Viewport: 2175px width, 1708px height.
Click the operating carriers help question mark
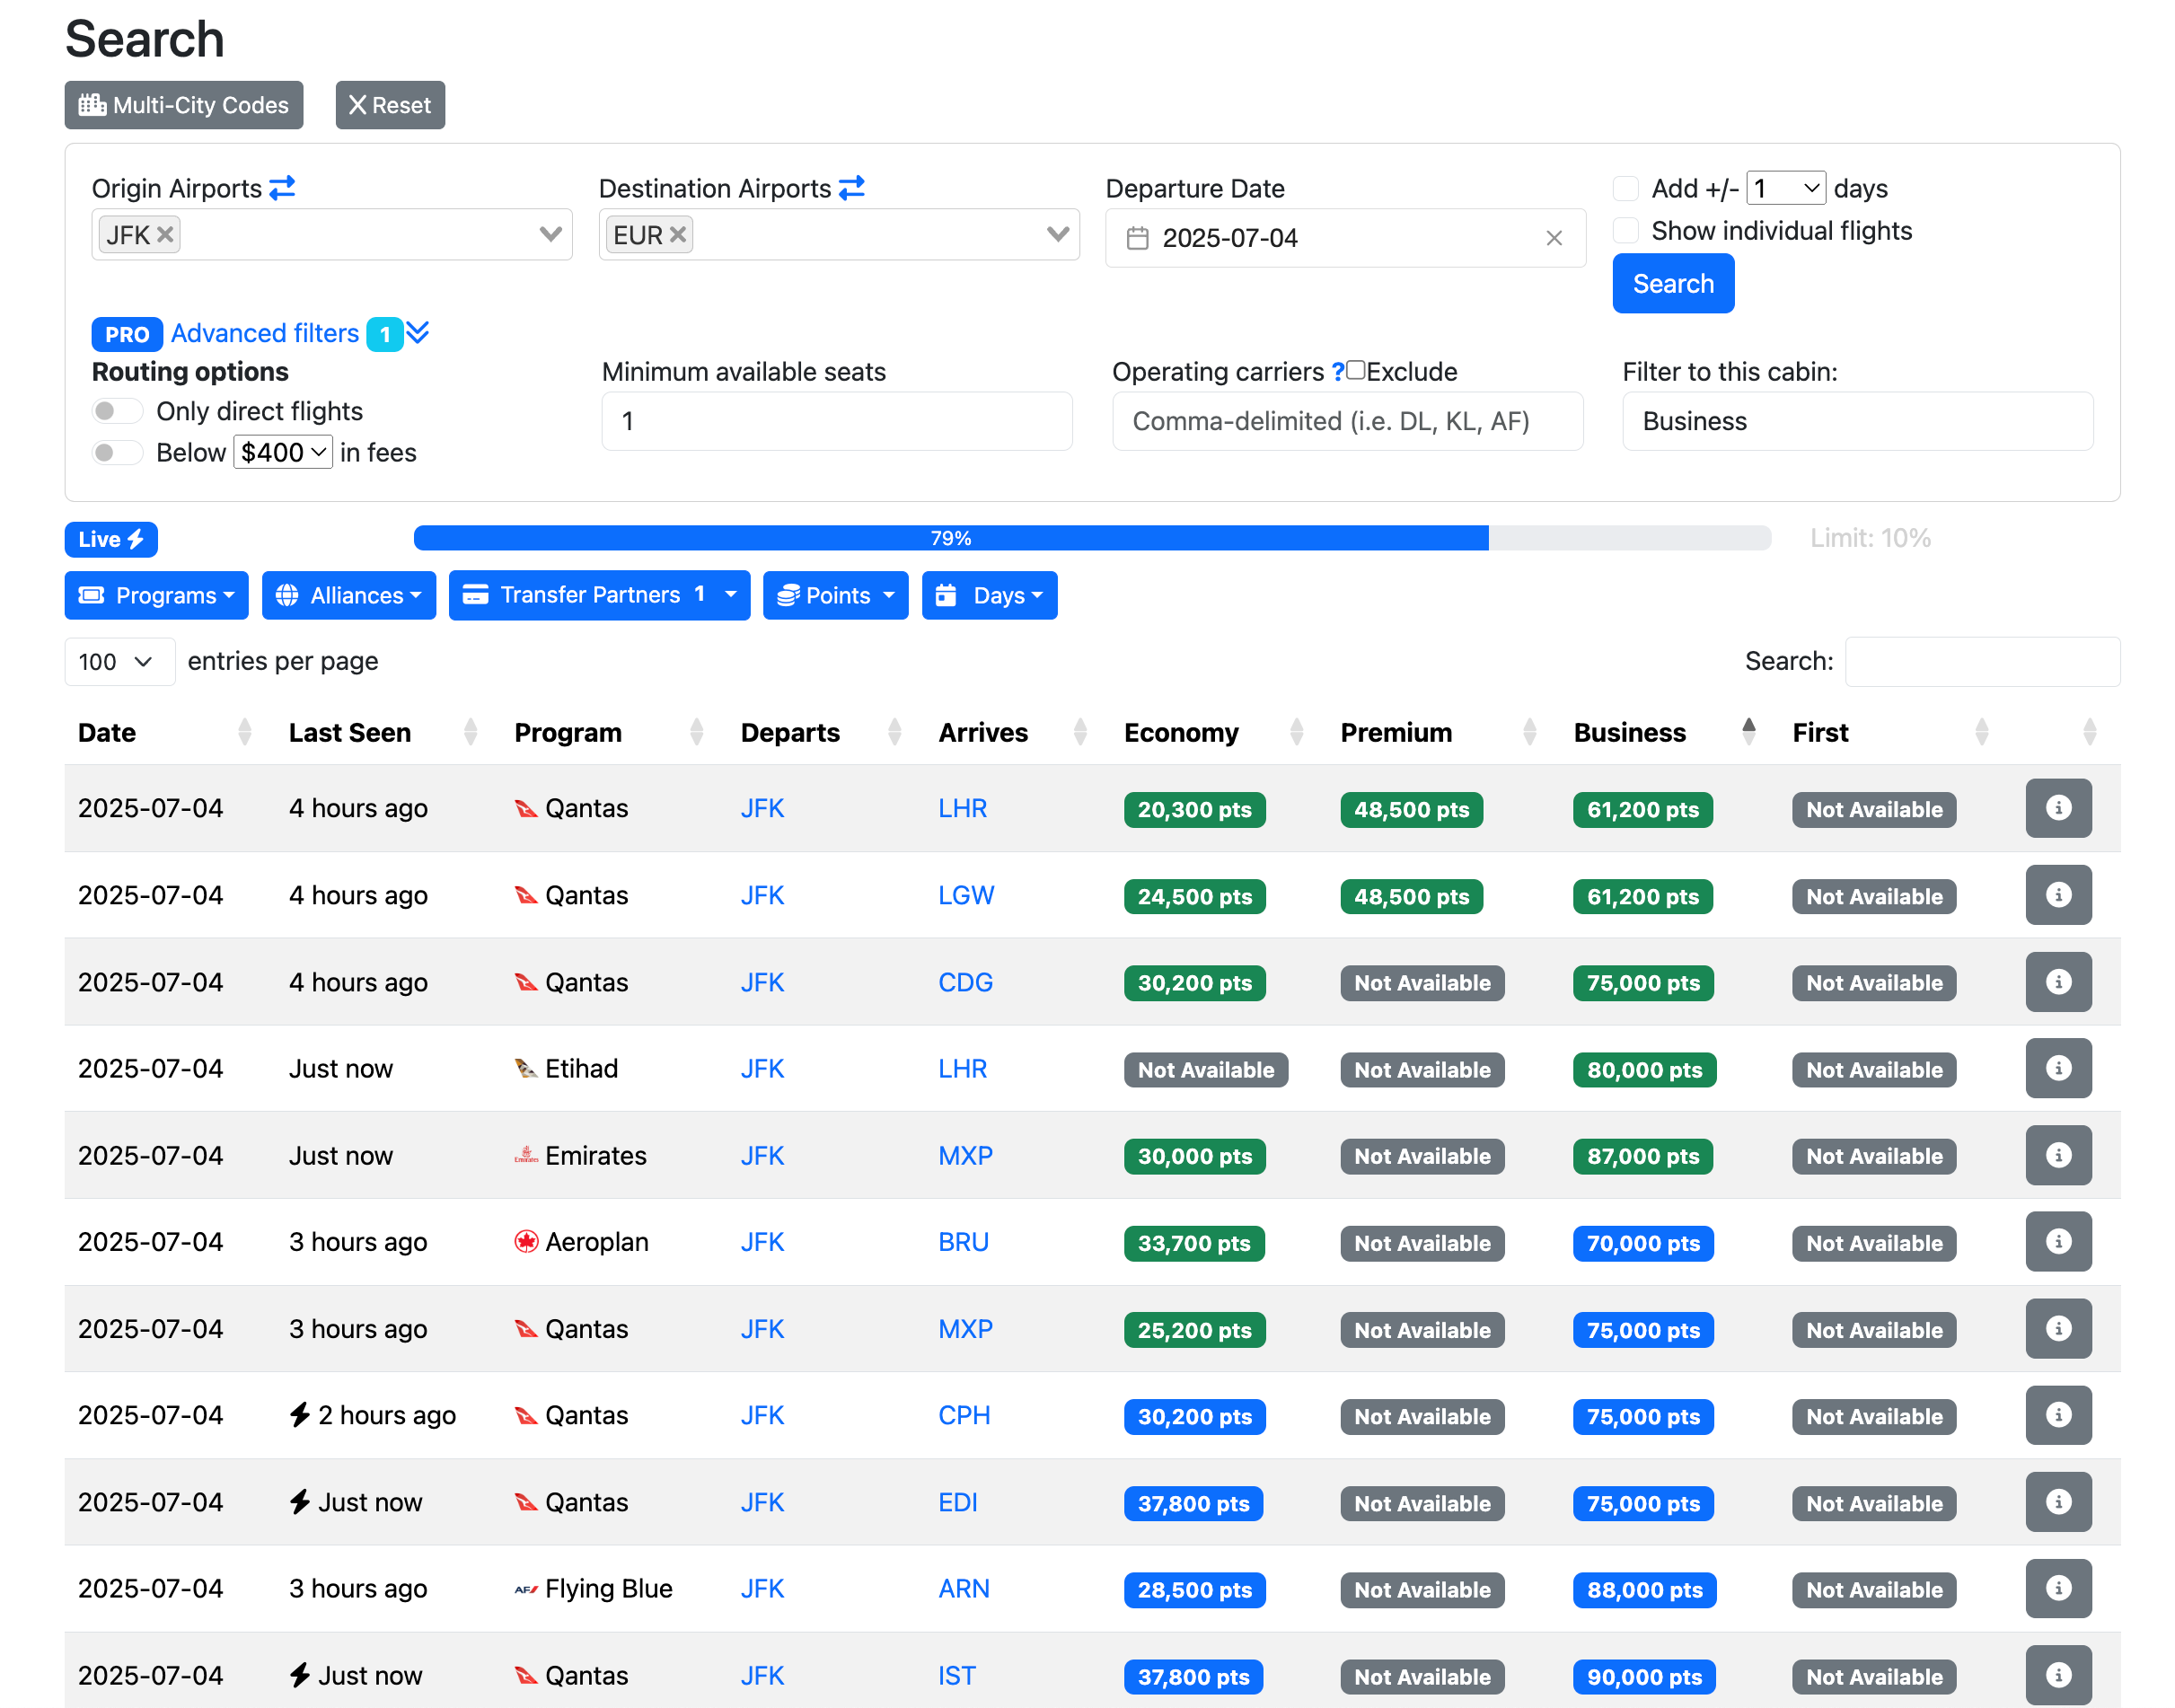tap(1338, 372)
